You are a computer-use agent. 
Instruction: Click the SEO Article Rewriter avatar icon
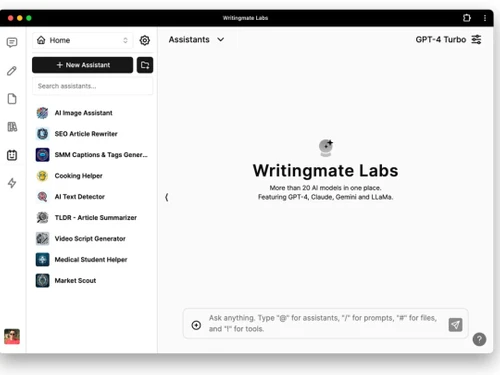[42, 134]
